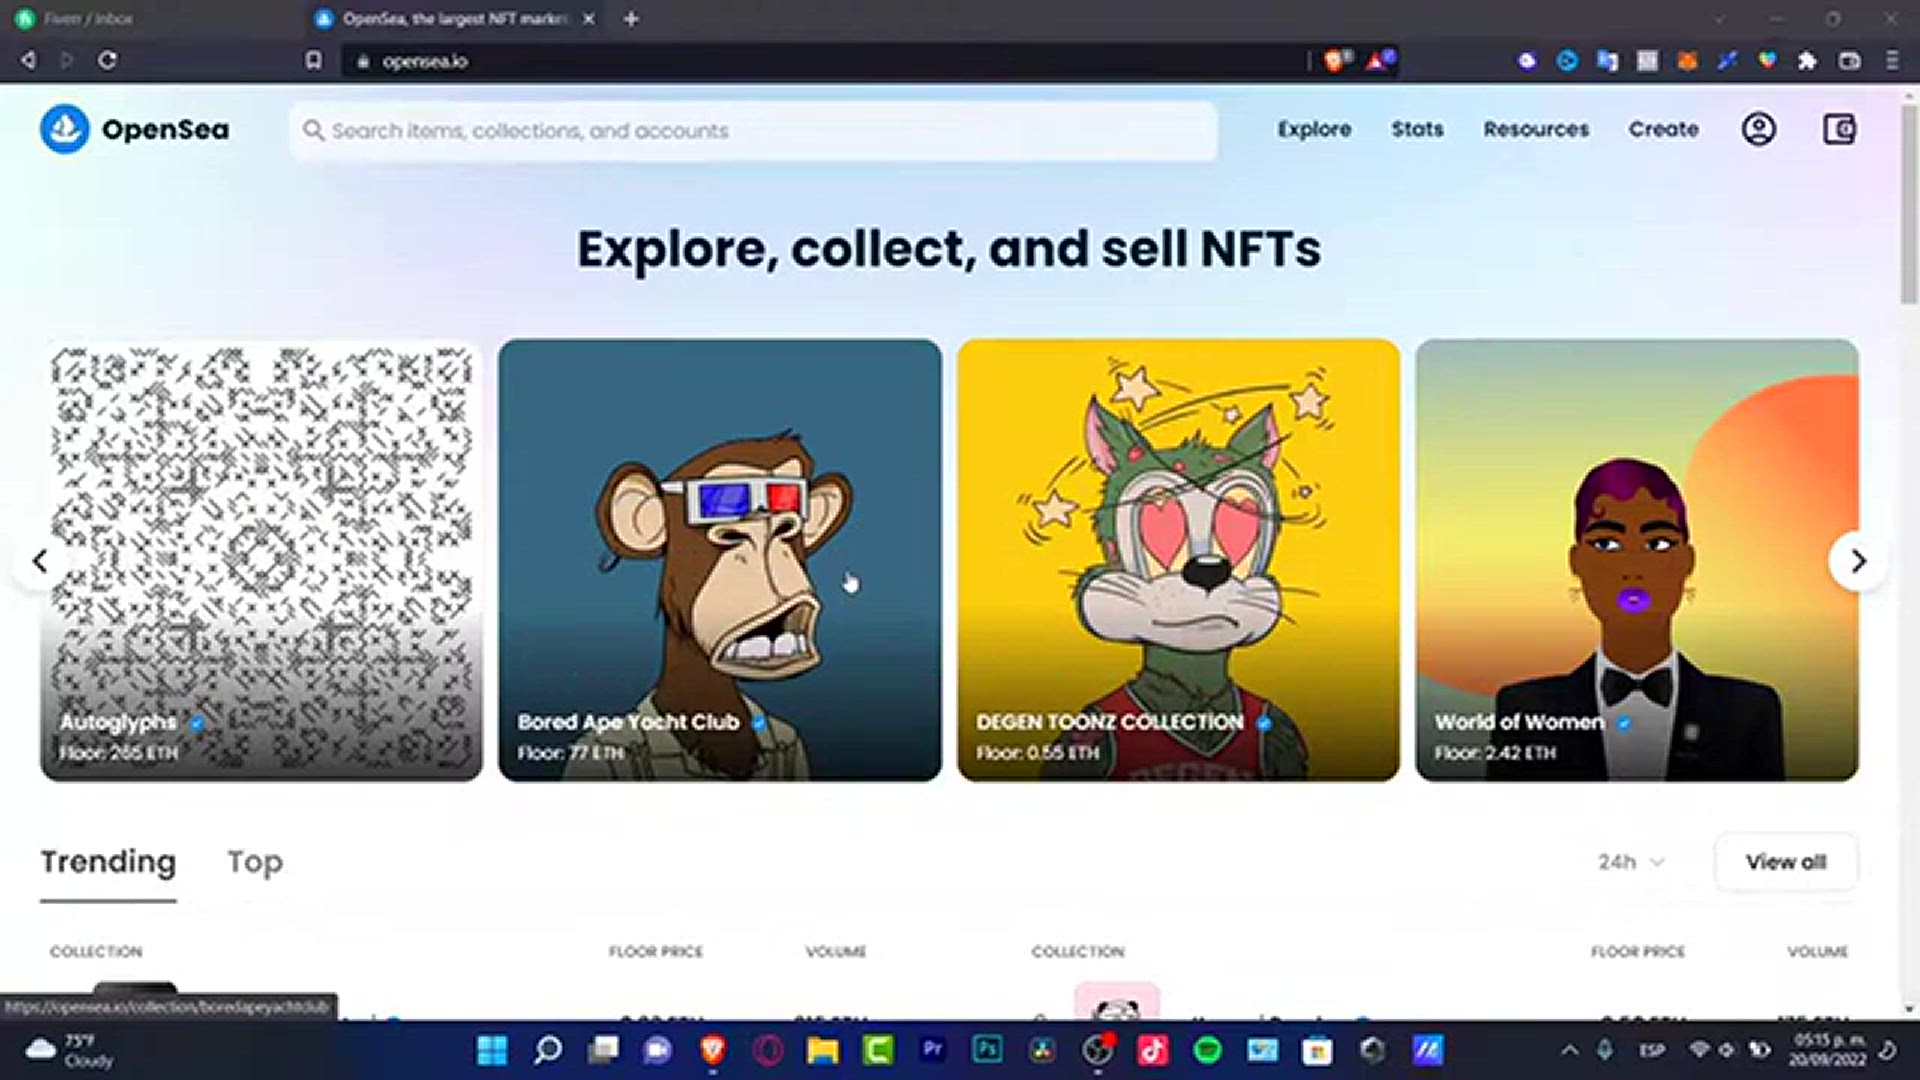Open the account profile icon
This screenshot has height=1080, width=1920.
click(x=1759, y=129)
